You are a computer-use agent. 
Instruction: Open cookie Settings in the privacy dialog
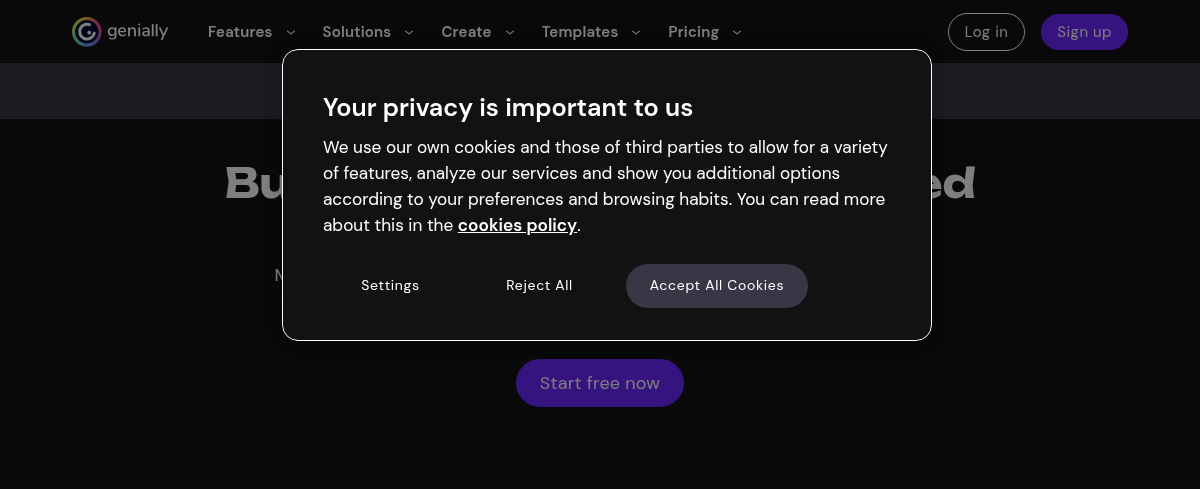[390, 286]
